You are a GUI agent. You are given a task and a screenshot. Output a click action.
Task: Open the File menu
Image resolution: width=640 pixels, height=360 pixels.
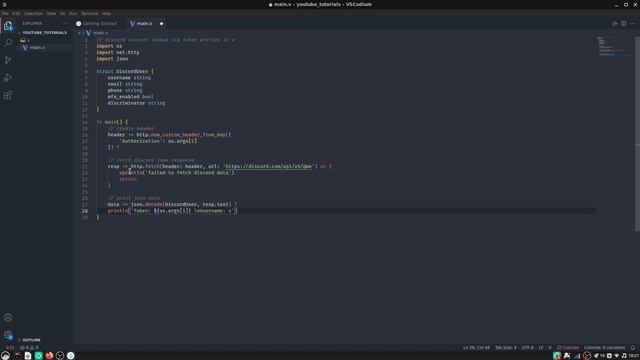[5, 13]
